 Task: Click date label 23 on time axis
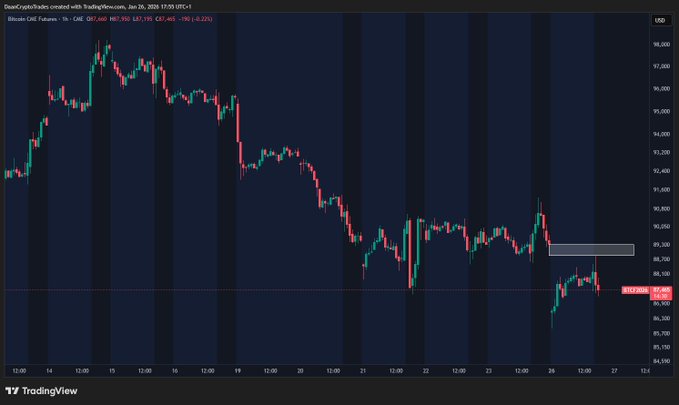[488, 371]
